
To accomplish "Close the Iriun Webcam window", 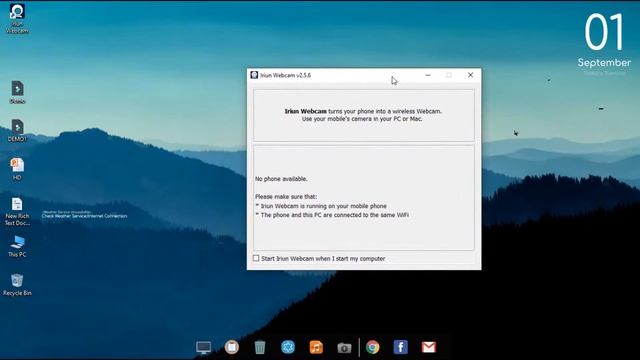I will [x=470, y=75].
